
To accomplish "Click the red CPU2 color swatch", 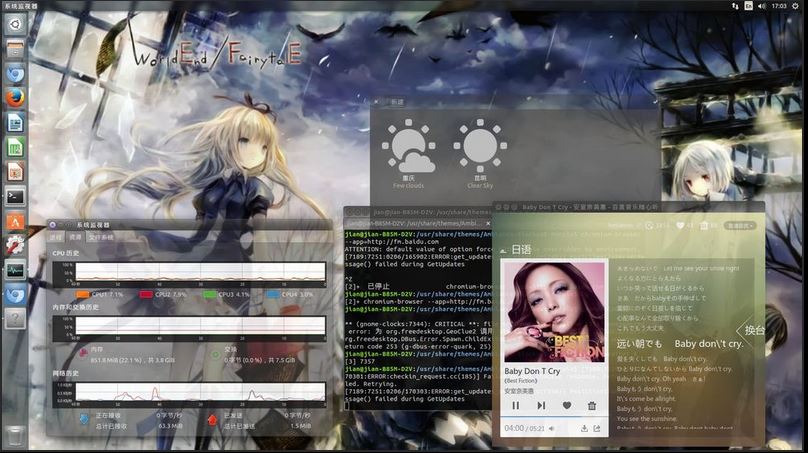I will coord(146,295).
